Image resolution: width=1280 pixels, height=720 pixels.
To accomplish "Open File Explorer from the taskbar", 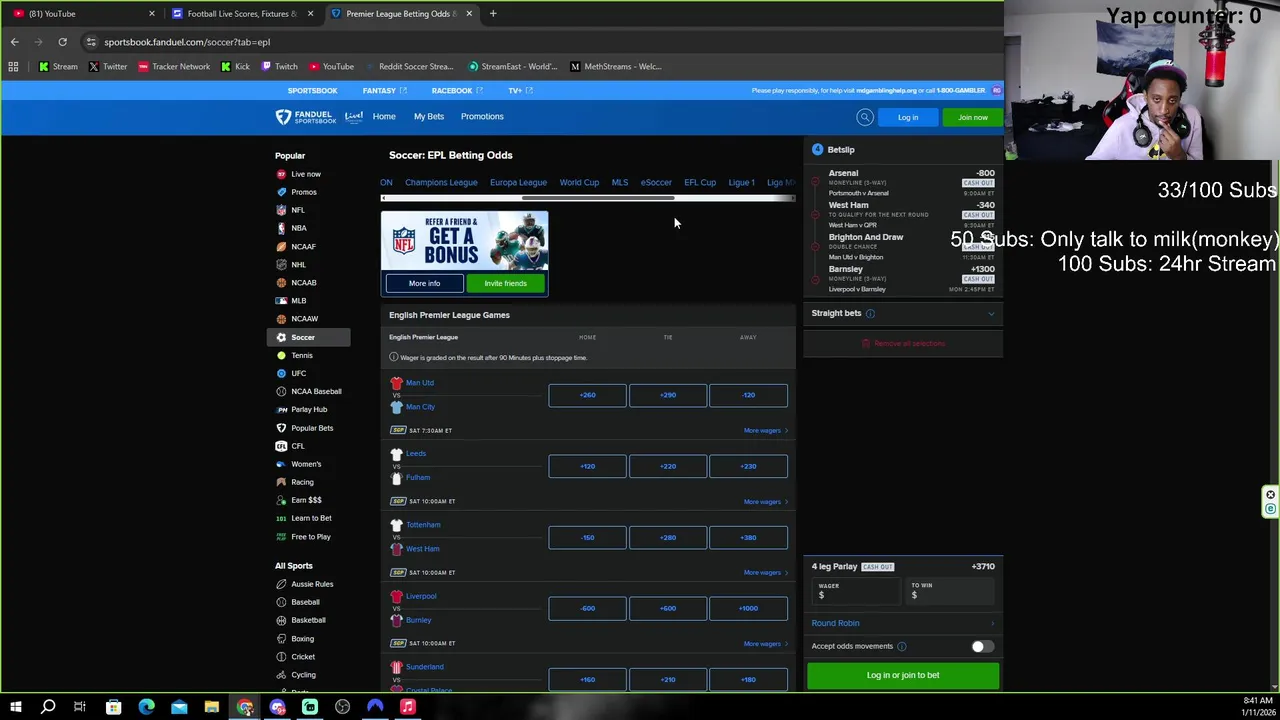I will (x=212, y=707).
